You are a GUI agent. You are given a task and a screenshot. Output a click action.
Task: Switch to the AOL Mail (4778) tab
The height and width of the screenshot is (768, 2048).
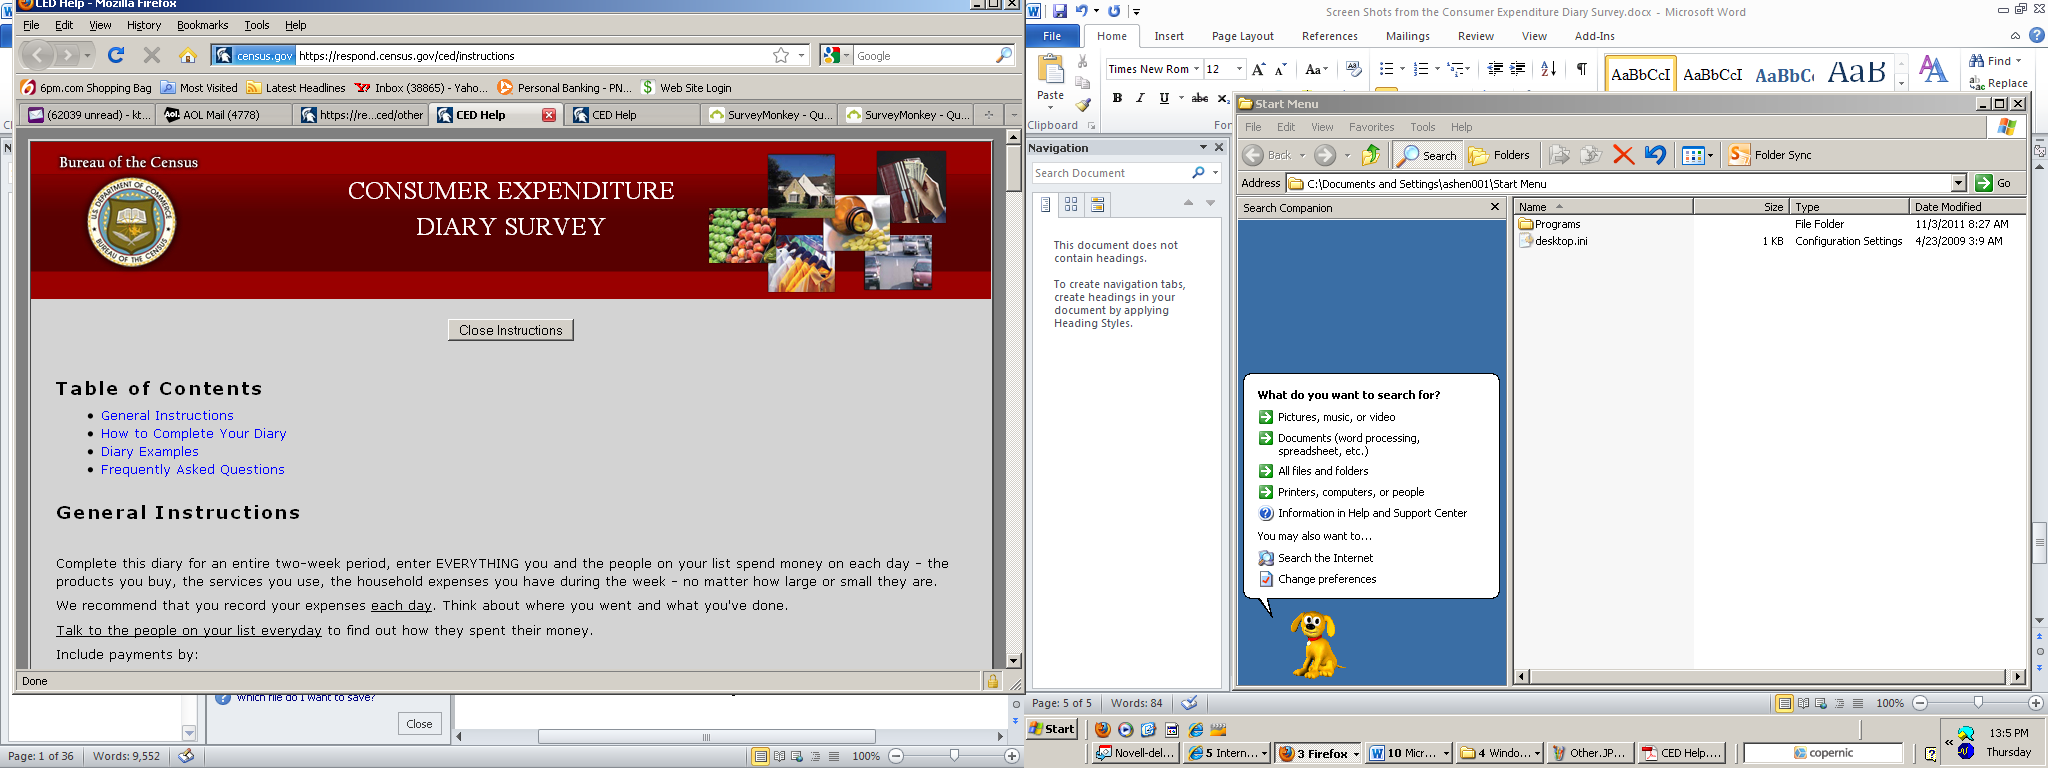(x=222, y=115)
